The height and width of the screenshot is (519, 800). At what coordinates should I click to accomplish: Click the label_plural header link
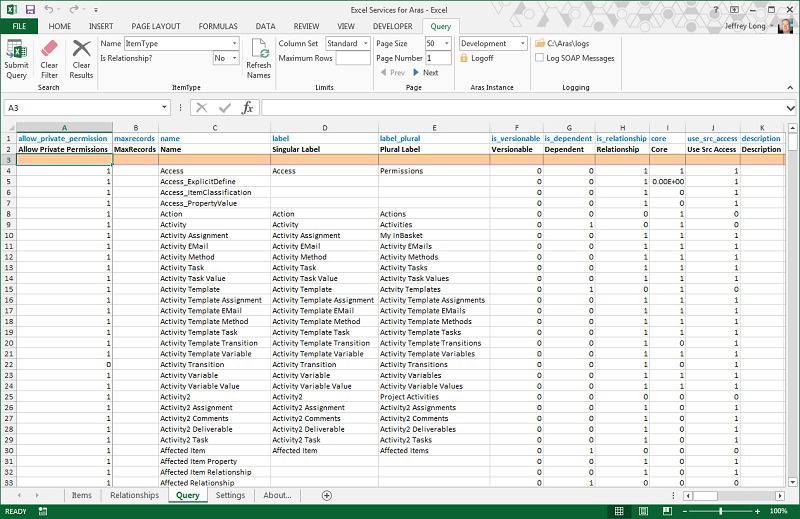[x=400, y=138]
